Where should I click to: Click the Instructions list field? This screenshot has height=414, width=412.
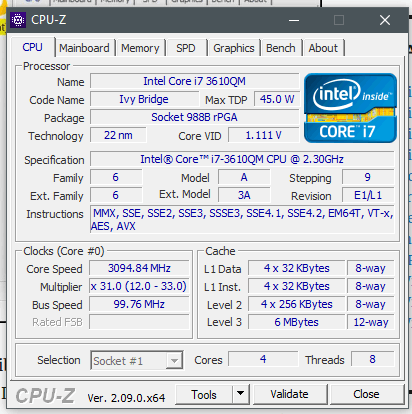click(242, 219)
